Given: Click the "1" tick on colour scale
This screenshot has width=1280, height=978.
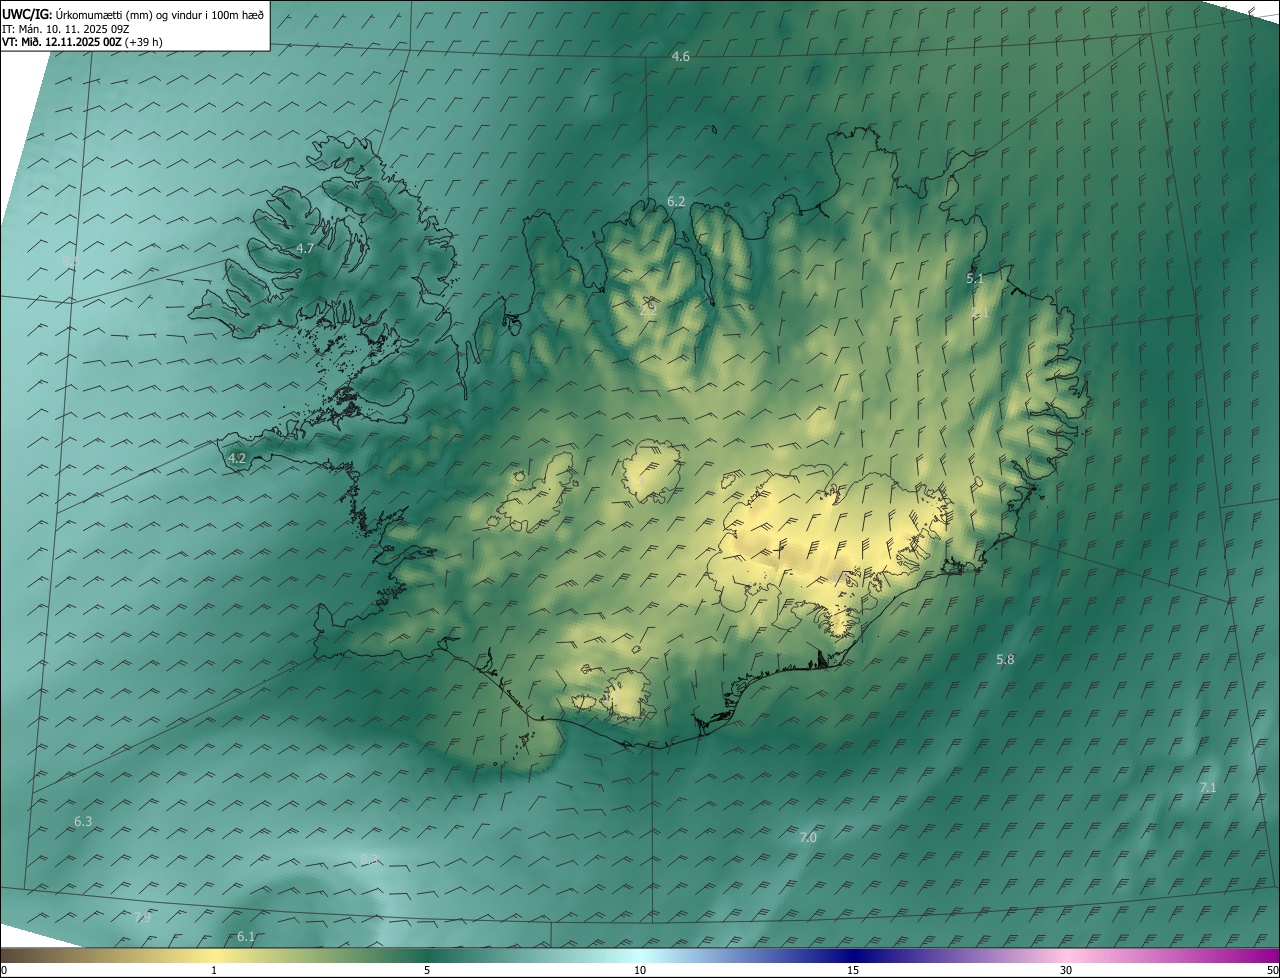Looking at the screenshot, I should pyautogui.click(x=214, y=971).
